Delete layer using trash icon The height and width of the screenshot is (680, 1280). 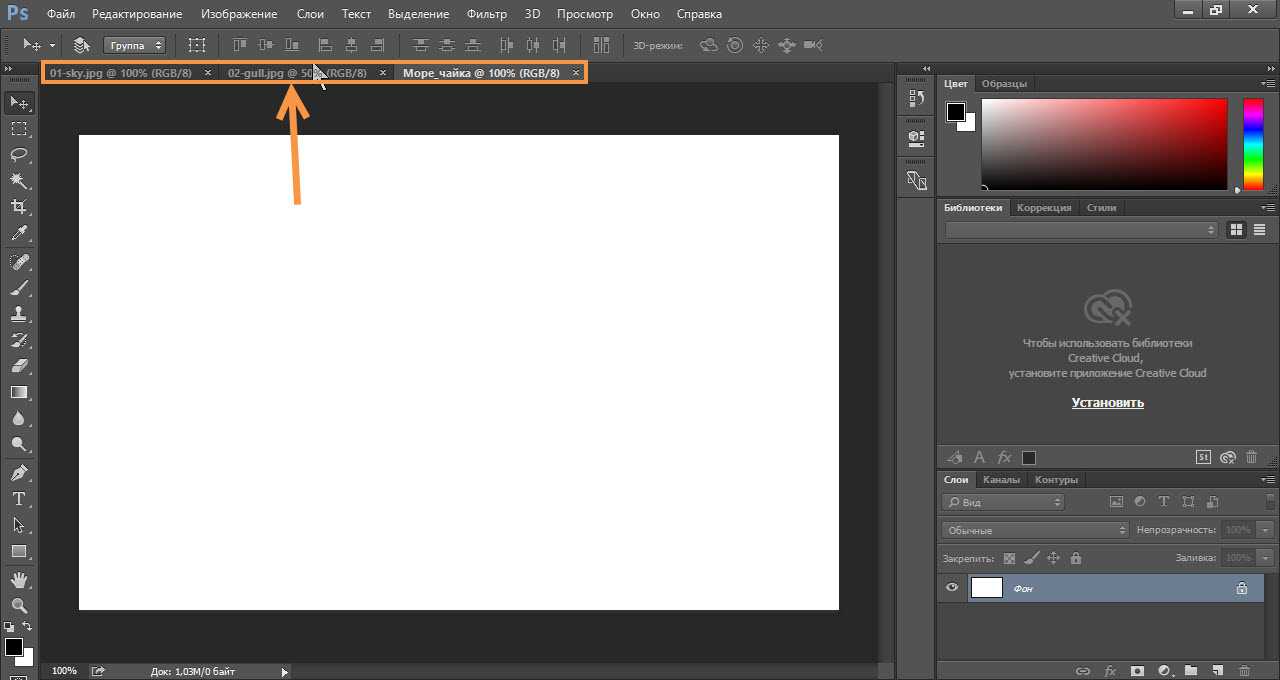1244,671
